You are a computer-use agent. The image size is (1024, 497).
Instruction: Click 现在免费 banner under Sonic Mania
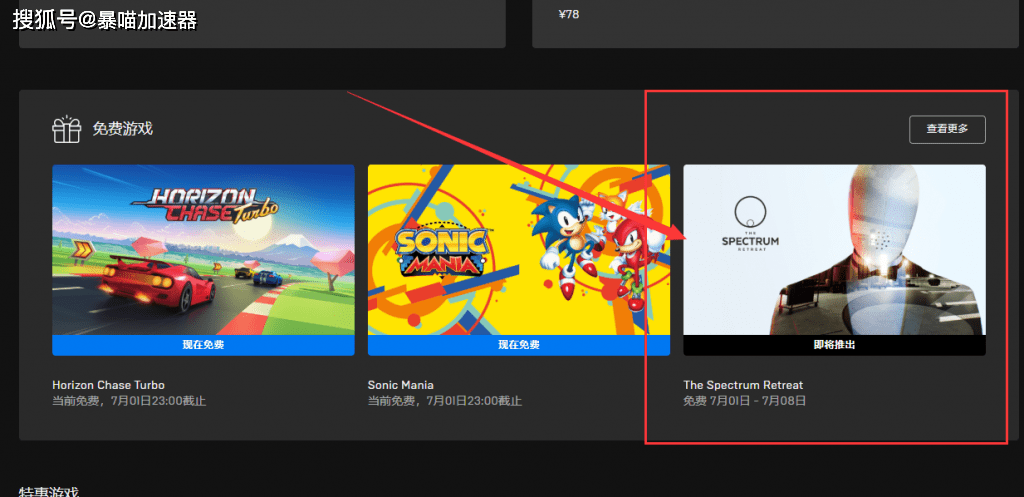pyautogui.click(x=518, y=345)
